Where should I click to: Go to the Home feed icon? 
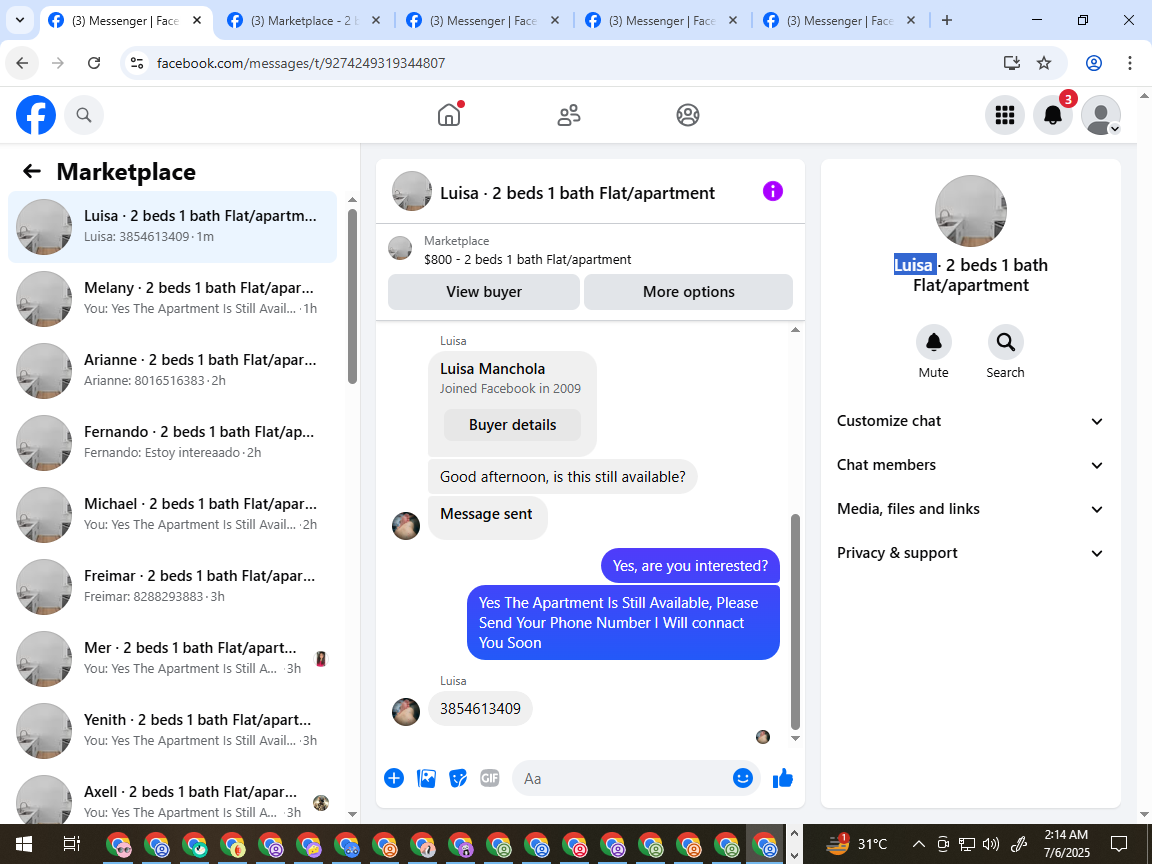(x=449, y=115)
